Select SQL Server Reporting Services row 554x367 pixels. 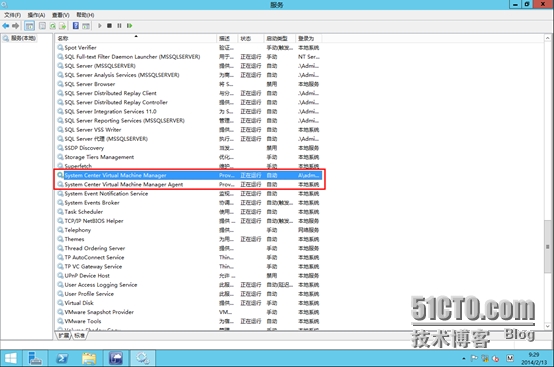pyautogui.click(x=189, y=121)
